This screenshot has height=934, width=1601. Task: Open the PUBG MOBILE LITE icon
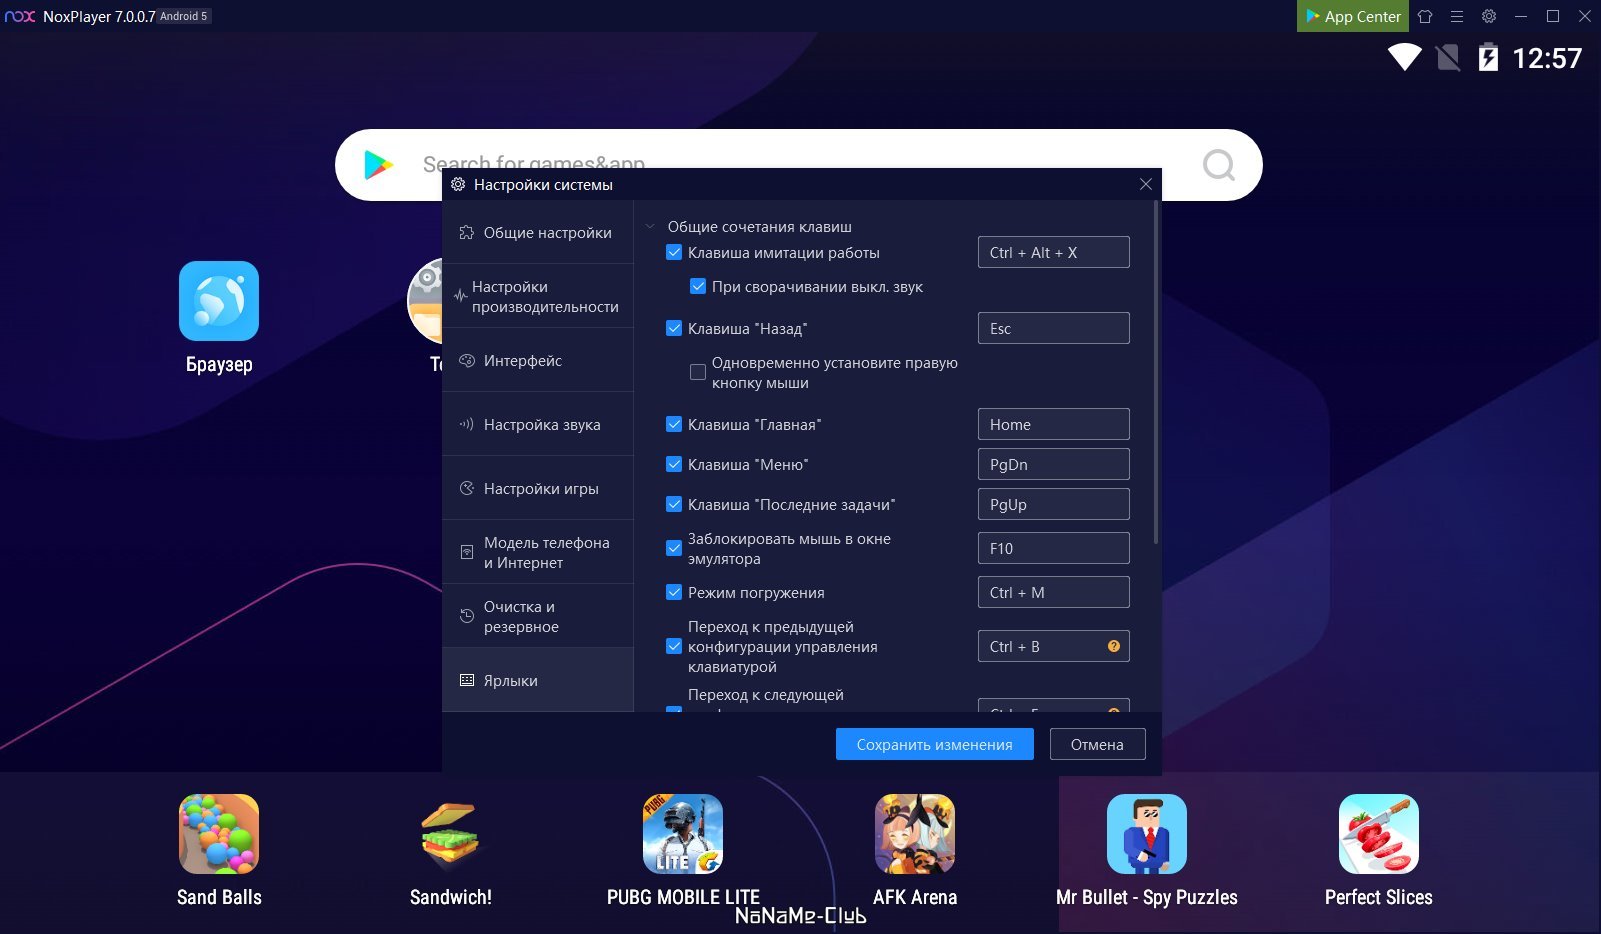coord(683,834)
